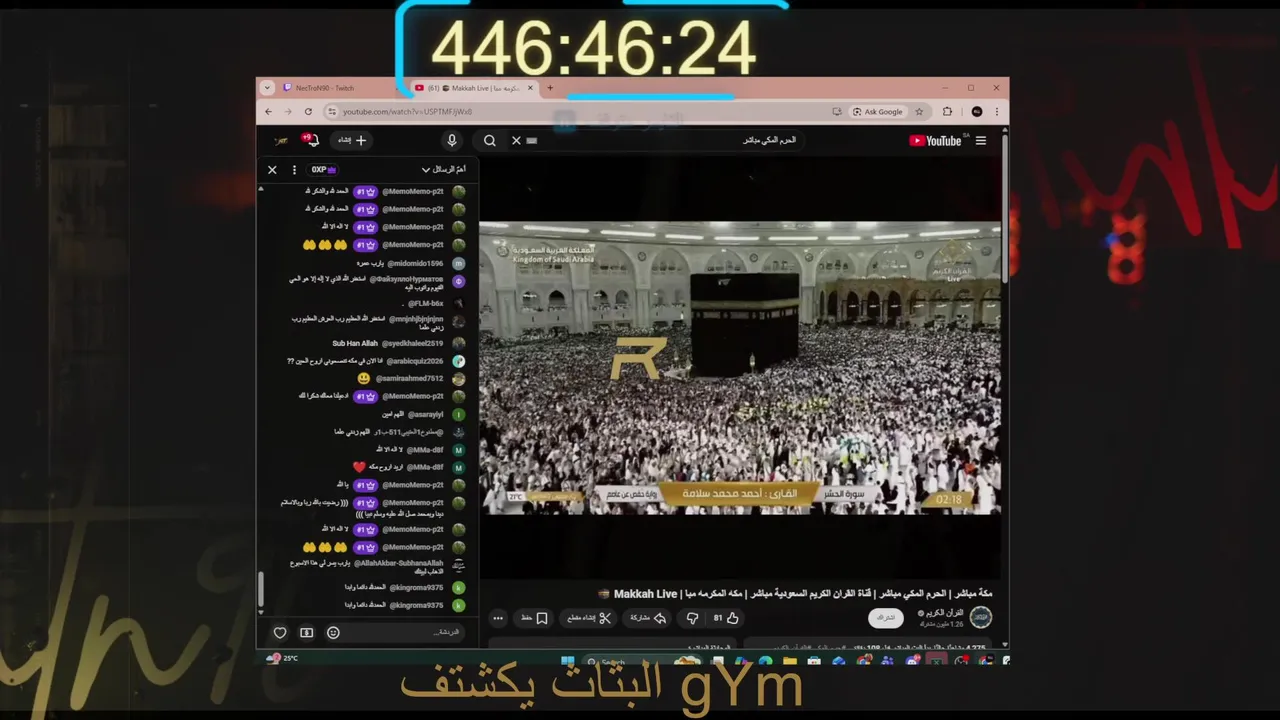Open YouTube notifications bell
Screen dimensions: 1280x720
(311, 140)
